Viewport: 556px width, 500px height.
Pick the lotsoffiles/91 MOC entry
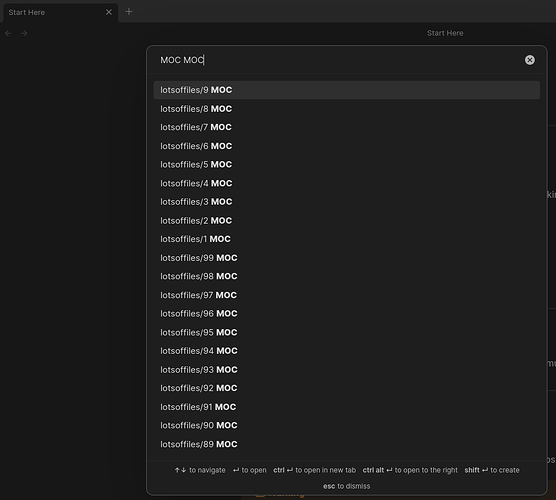pos(346,407)
